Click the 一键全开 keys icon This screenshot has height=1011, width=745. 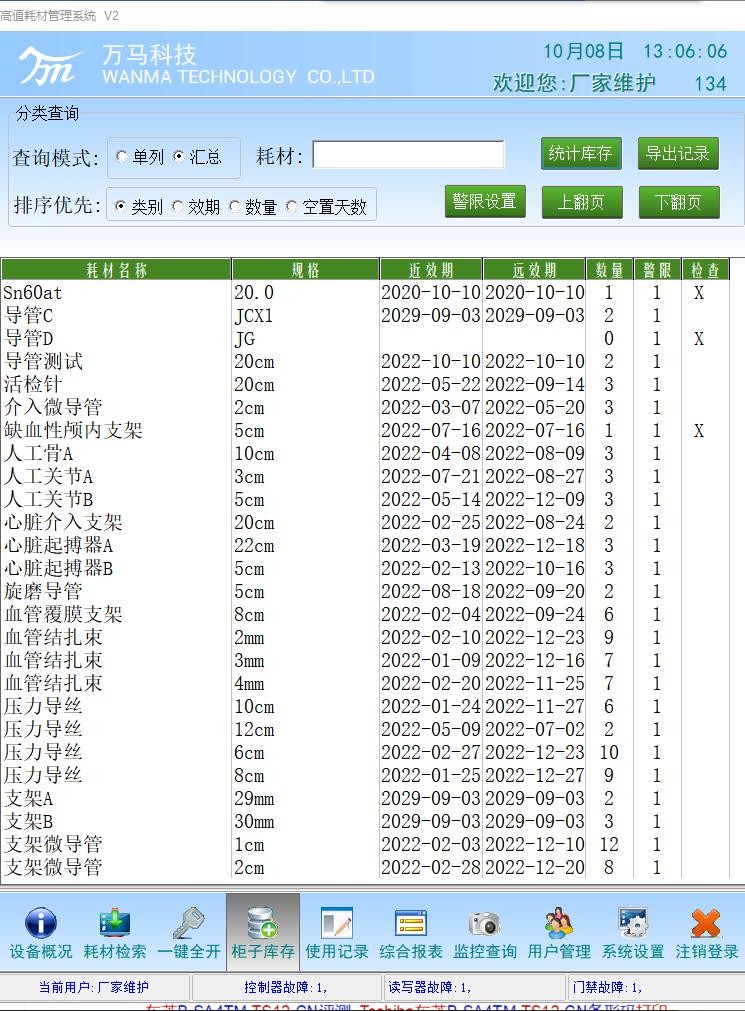click(188, 923)
